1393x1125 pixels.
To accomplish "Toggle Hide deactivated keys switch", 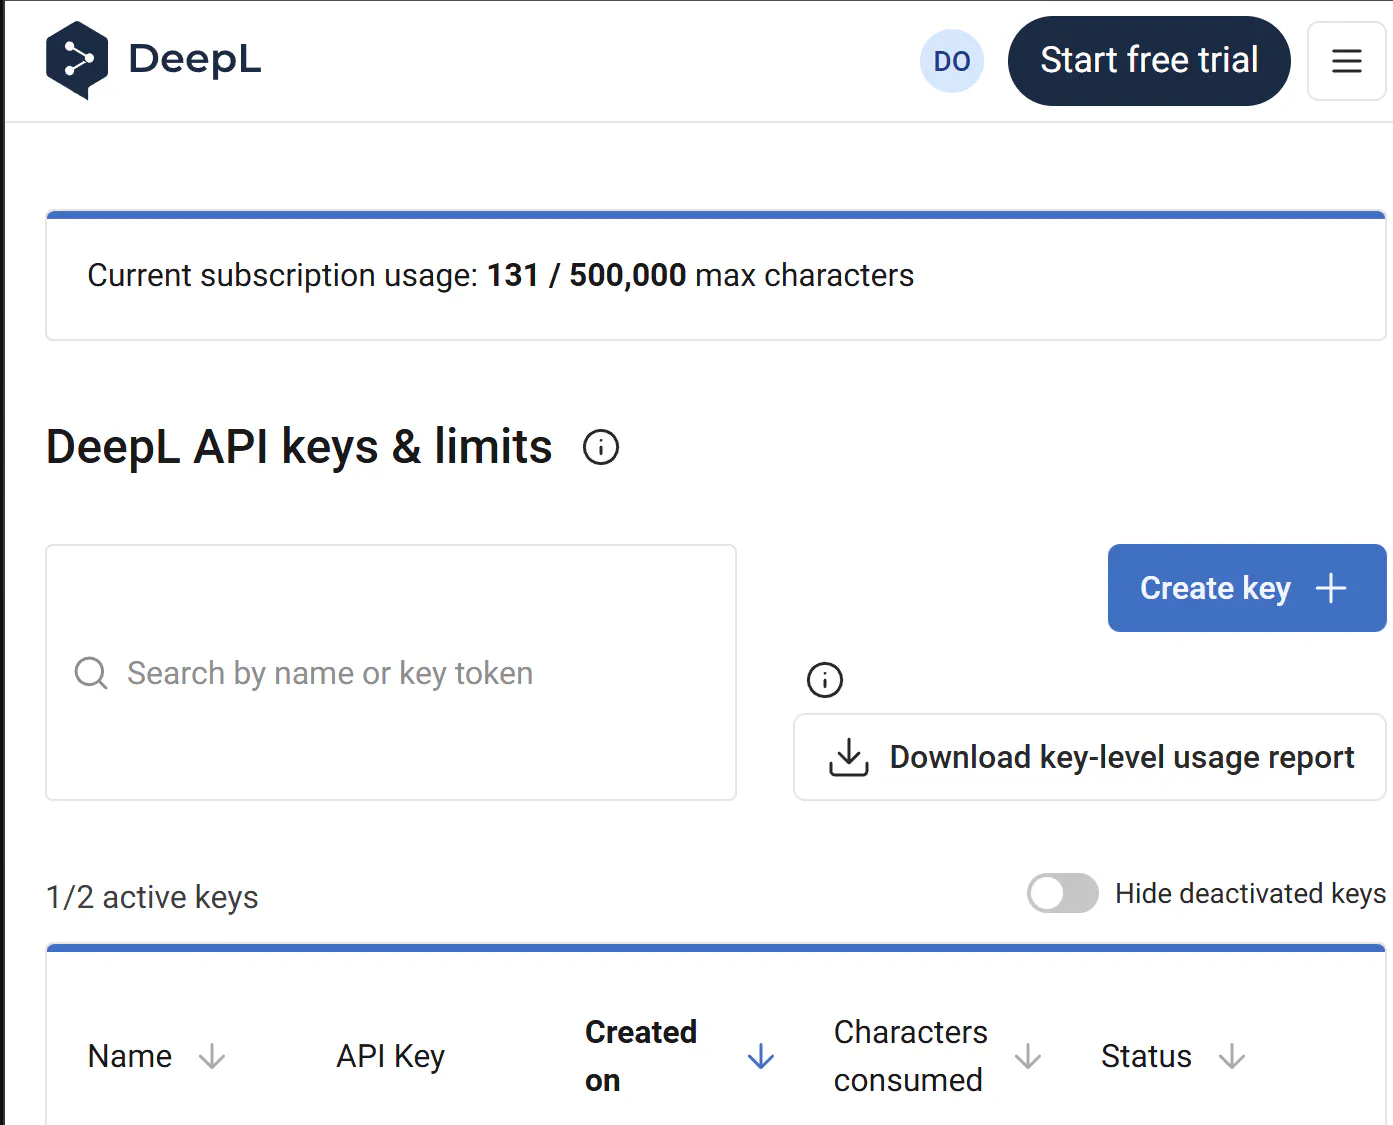I will click(1063, 893).
